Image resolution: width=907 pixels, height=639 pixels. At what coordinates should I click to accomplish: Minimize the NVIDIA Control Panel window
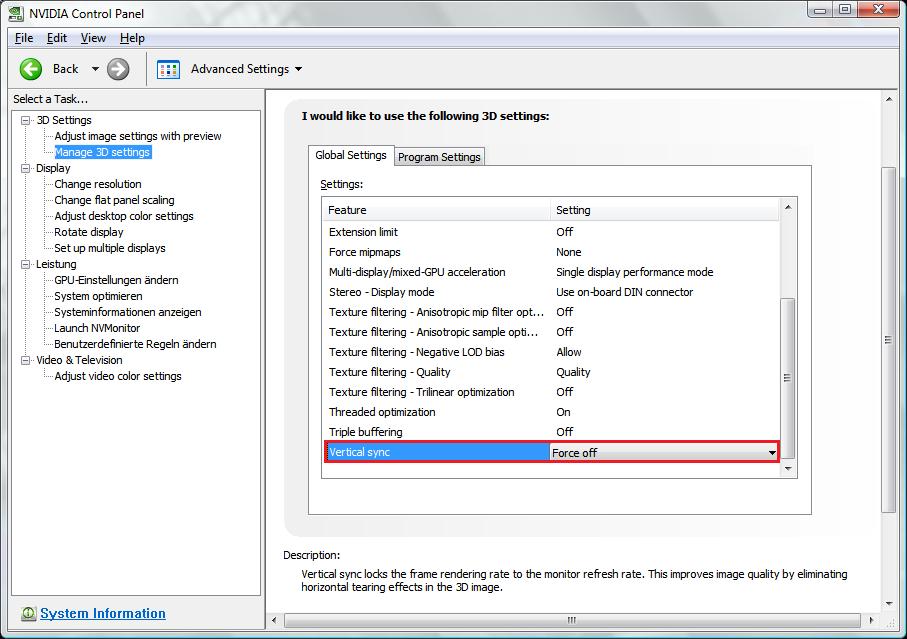click(820, 9)
